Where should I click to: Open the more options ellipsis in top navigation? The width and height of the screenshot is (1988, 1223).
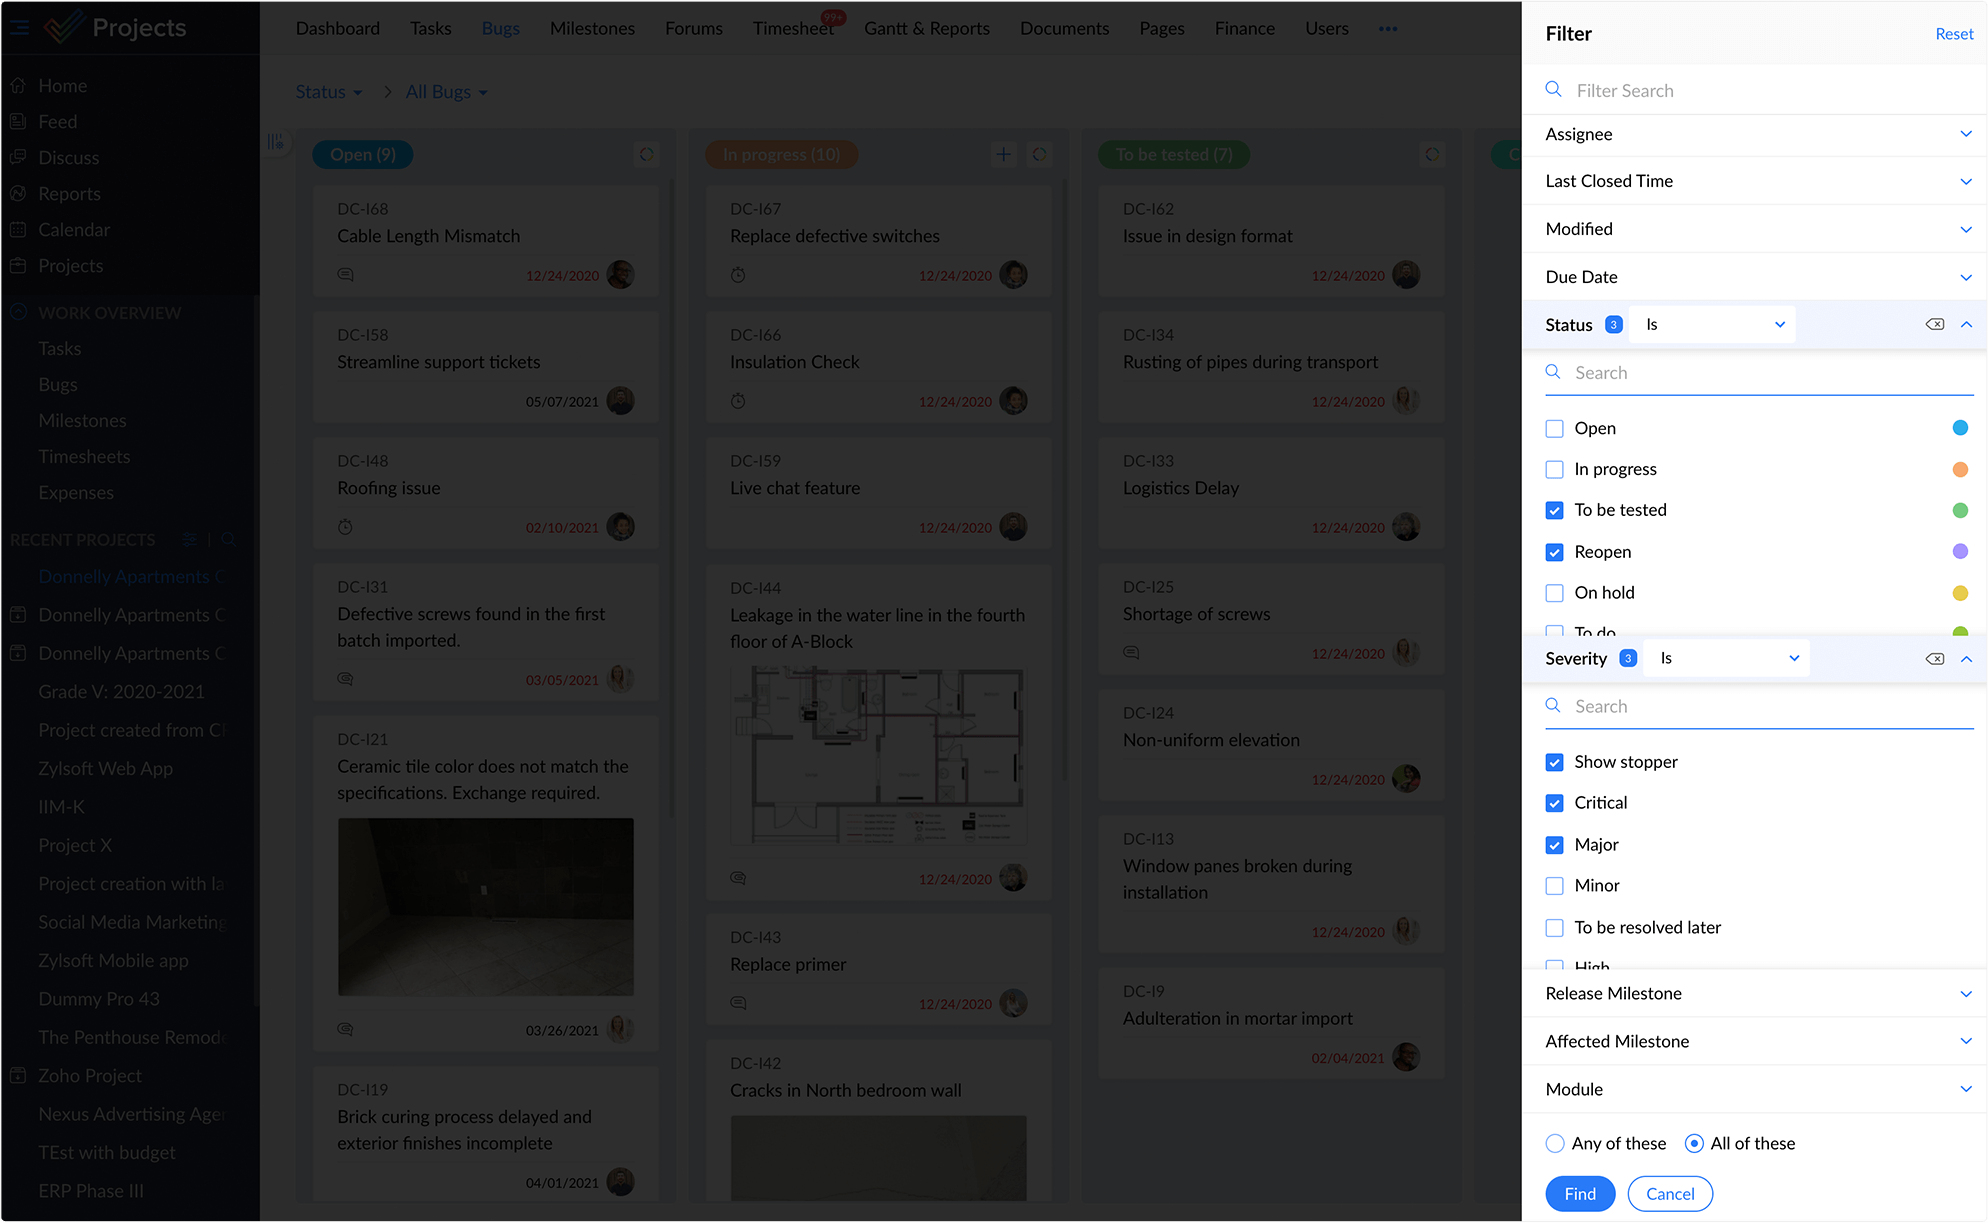click(x=1388, y=29)
